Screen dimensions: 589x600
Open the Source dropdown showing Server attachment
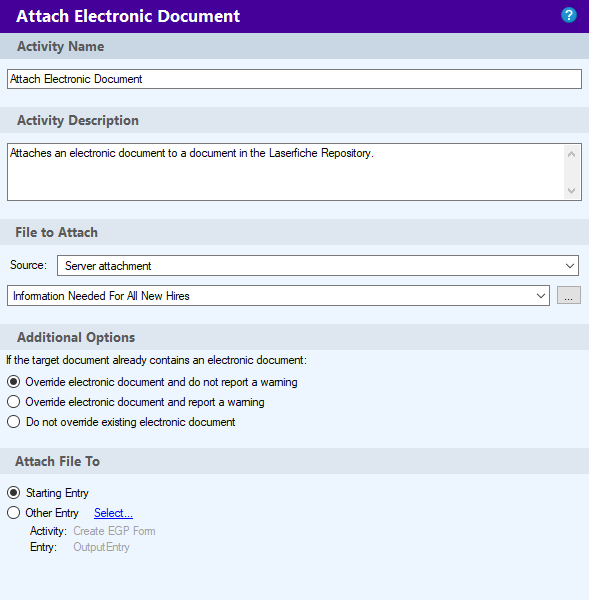(x=318, y=266)
